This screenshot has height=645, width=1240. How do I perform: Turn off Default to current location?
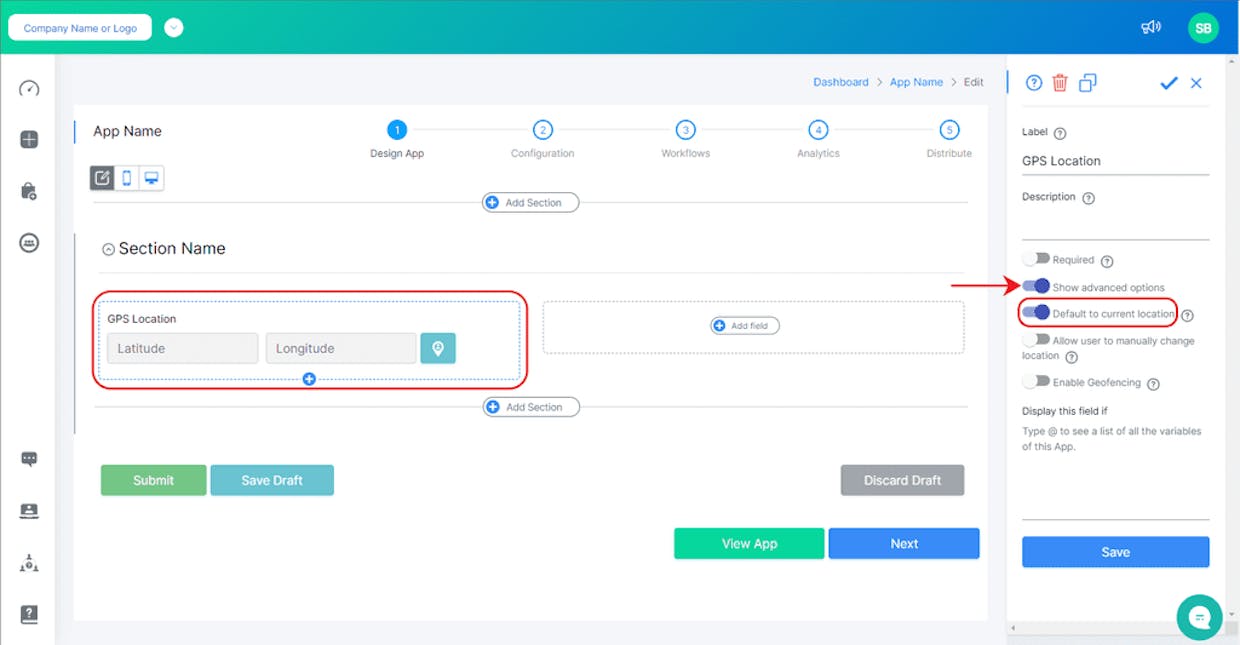(1036, 312)
